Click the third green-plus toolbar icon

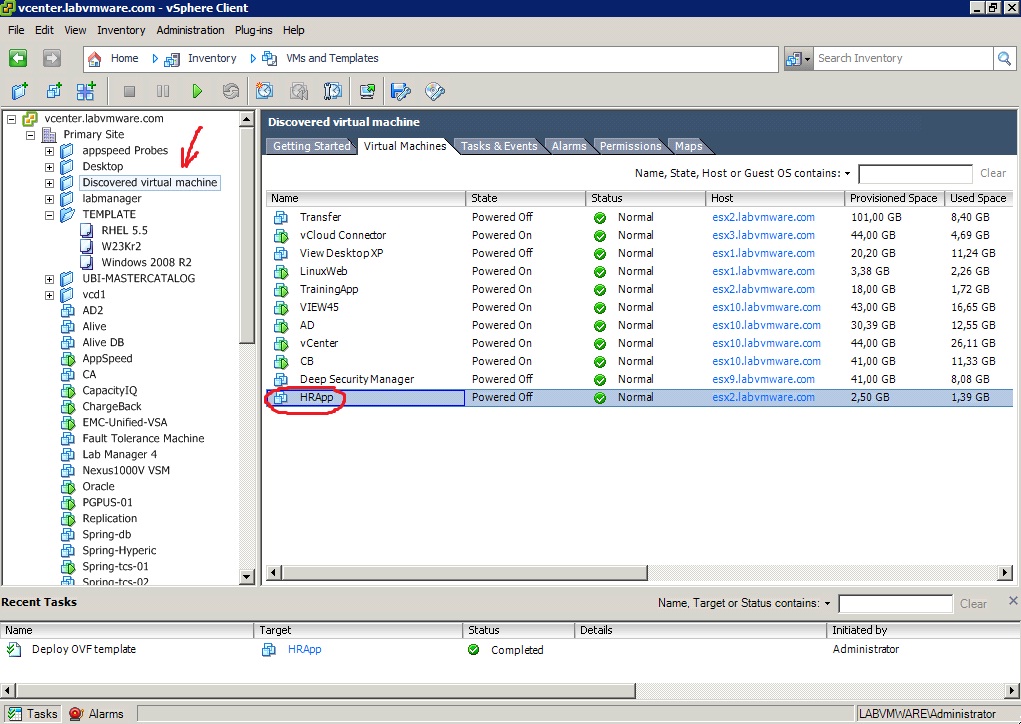86,91
